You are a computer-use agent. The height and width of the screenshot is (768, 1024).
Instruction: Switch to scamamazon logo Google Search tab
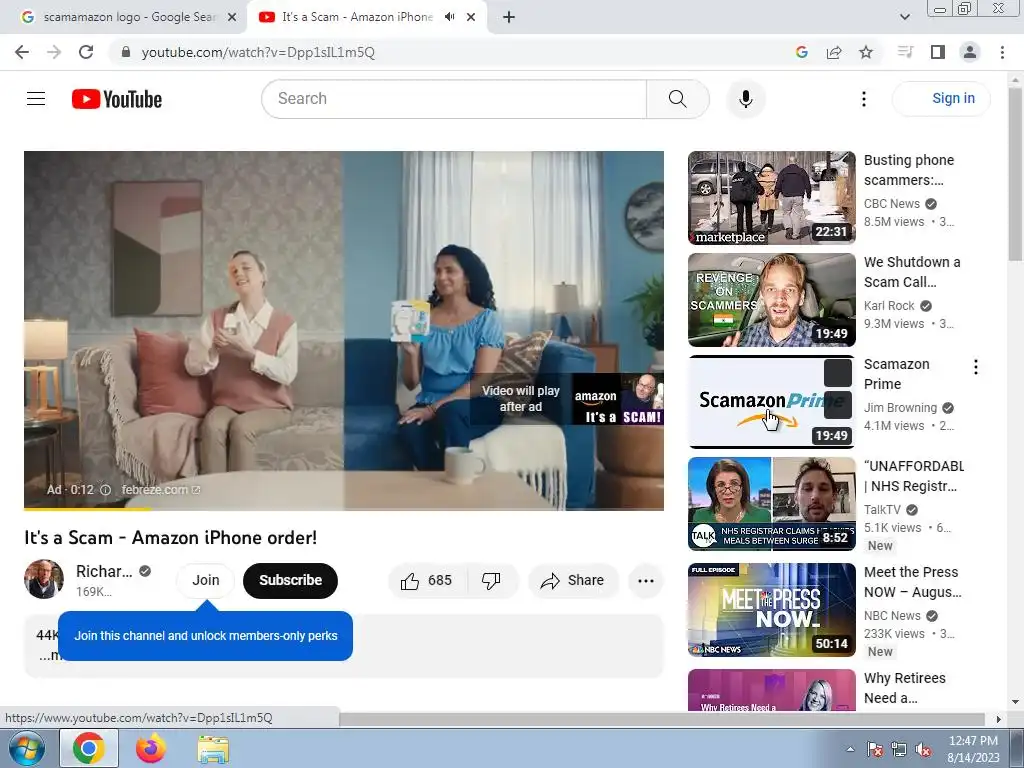pyautogui.click(x=123, y=17)
